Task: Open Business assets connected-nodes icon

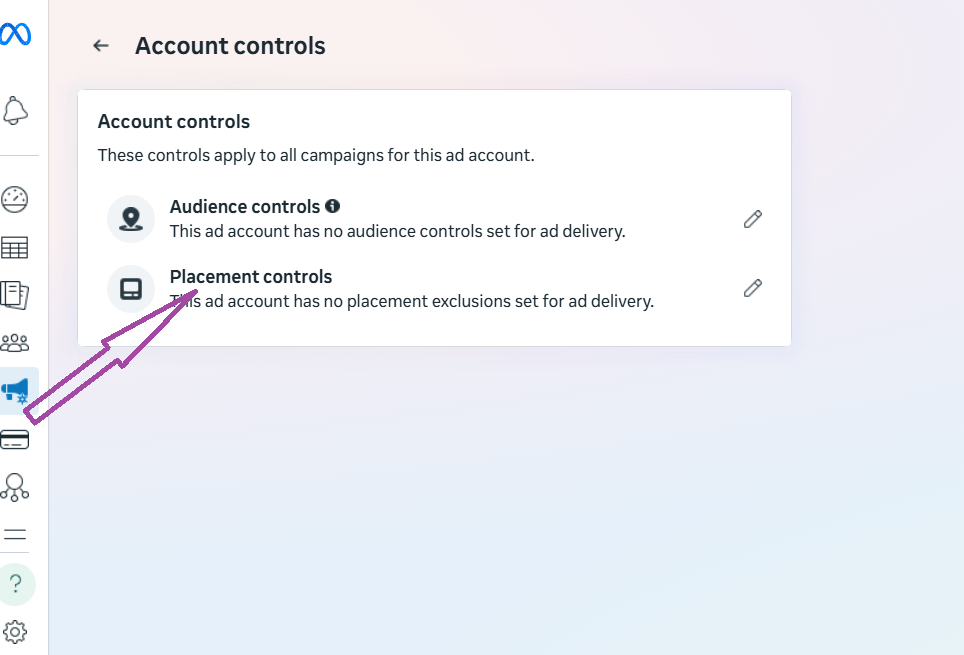Action: [14, 487]
